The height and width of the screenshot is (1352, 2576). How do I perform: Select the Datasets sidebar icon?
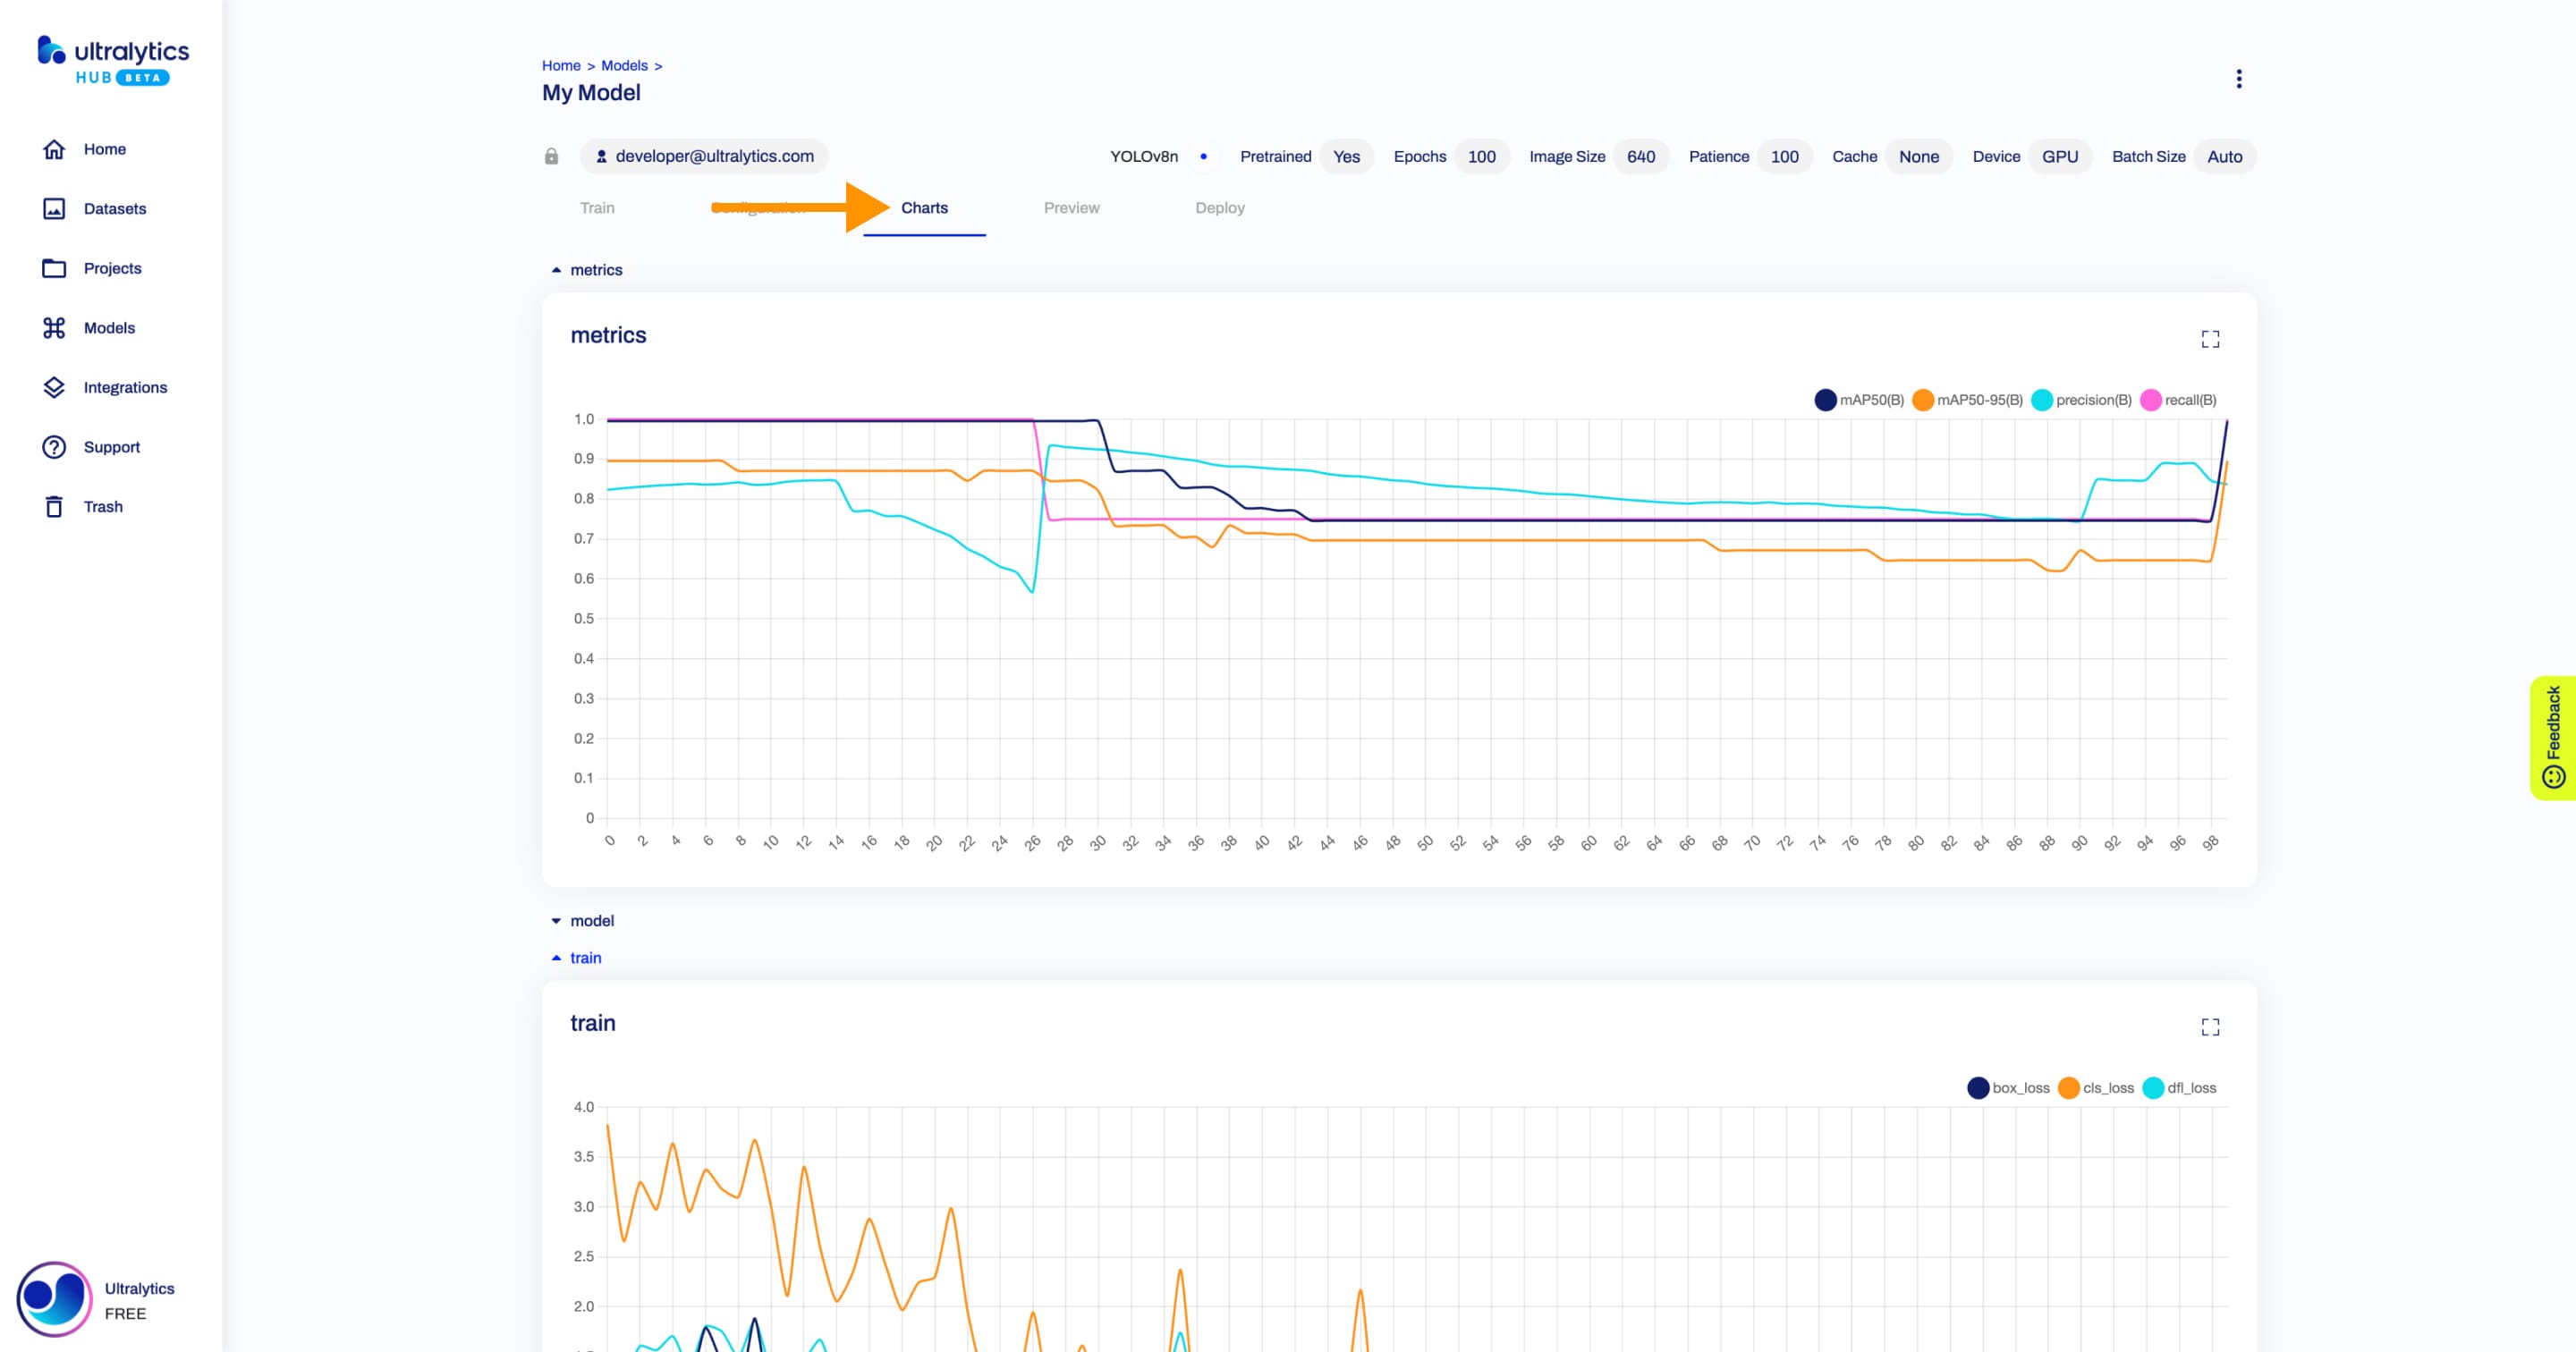pos(53,207)
